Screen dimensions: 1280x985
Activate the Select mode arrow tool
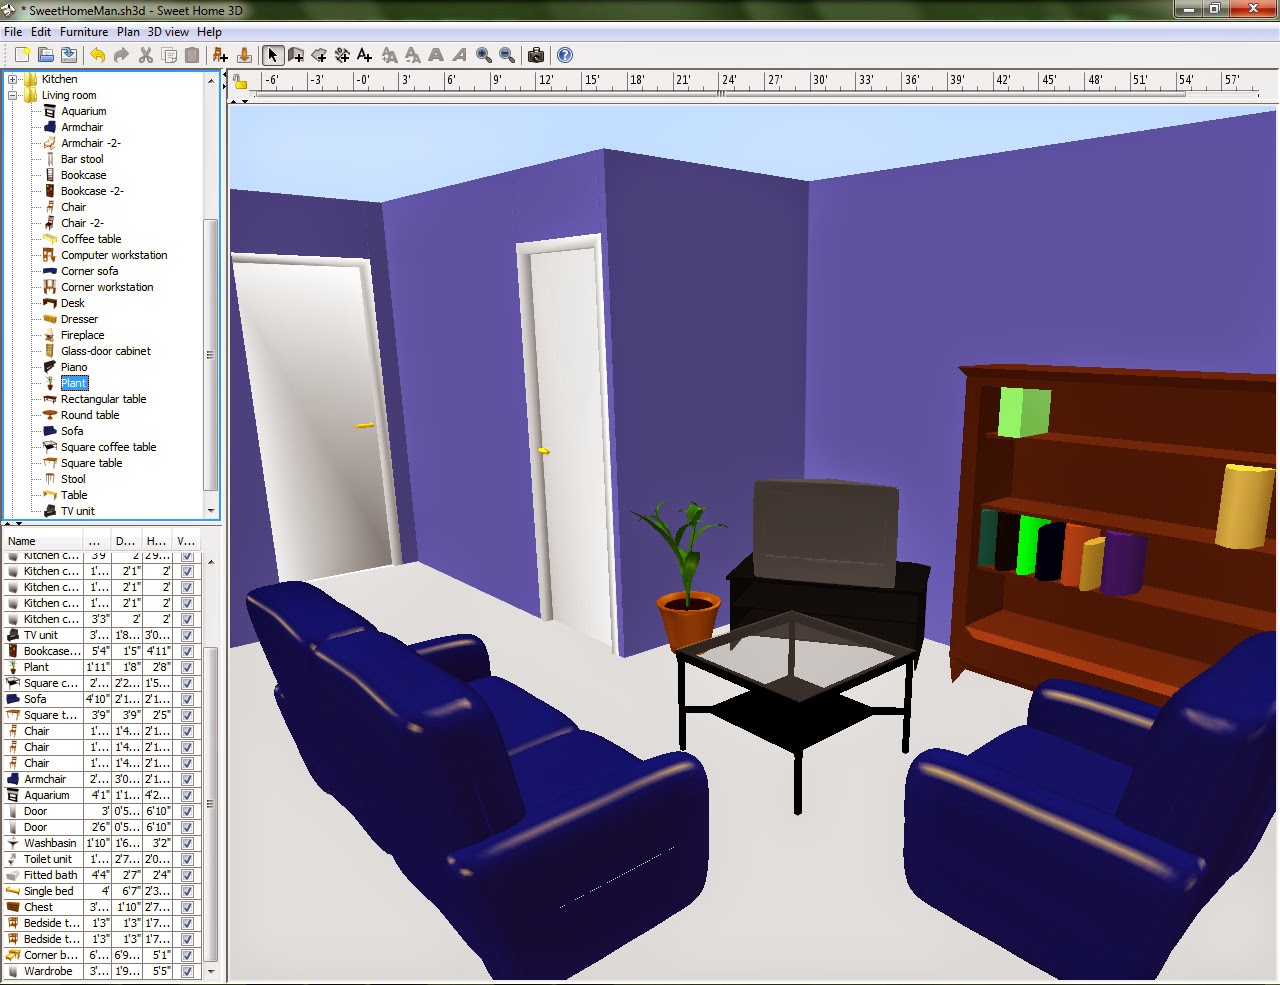[272, 55]
